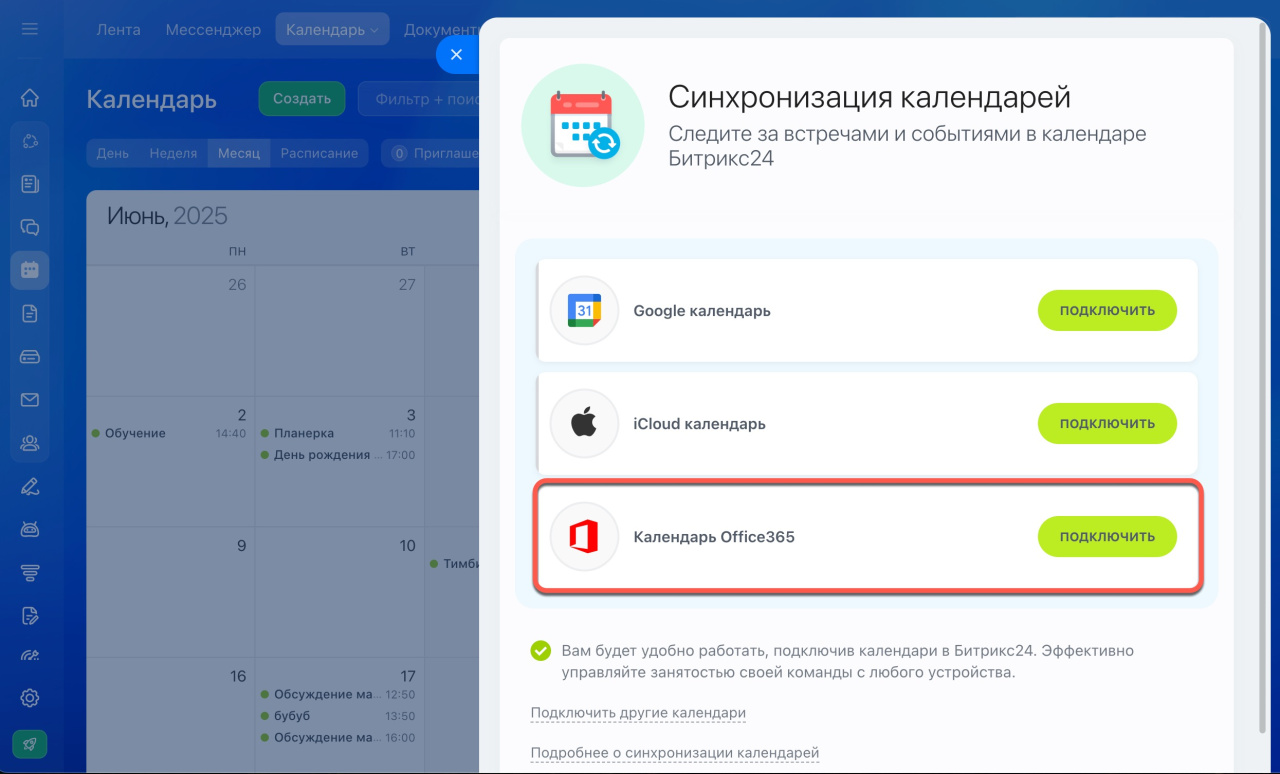Open the document edit icon in the sidebar
1280x774 pixels.
click(x=30, y=615)
